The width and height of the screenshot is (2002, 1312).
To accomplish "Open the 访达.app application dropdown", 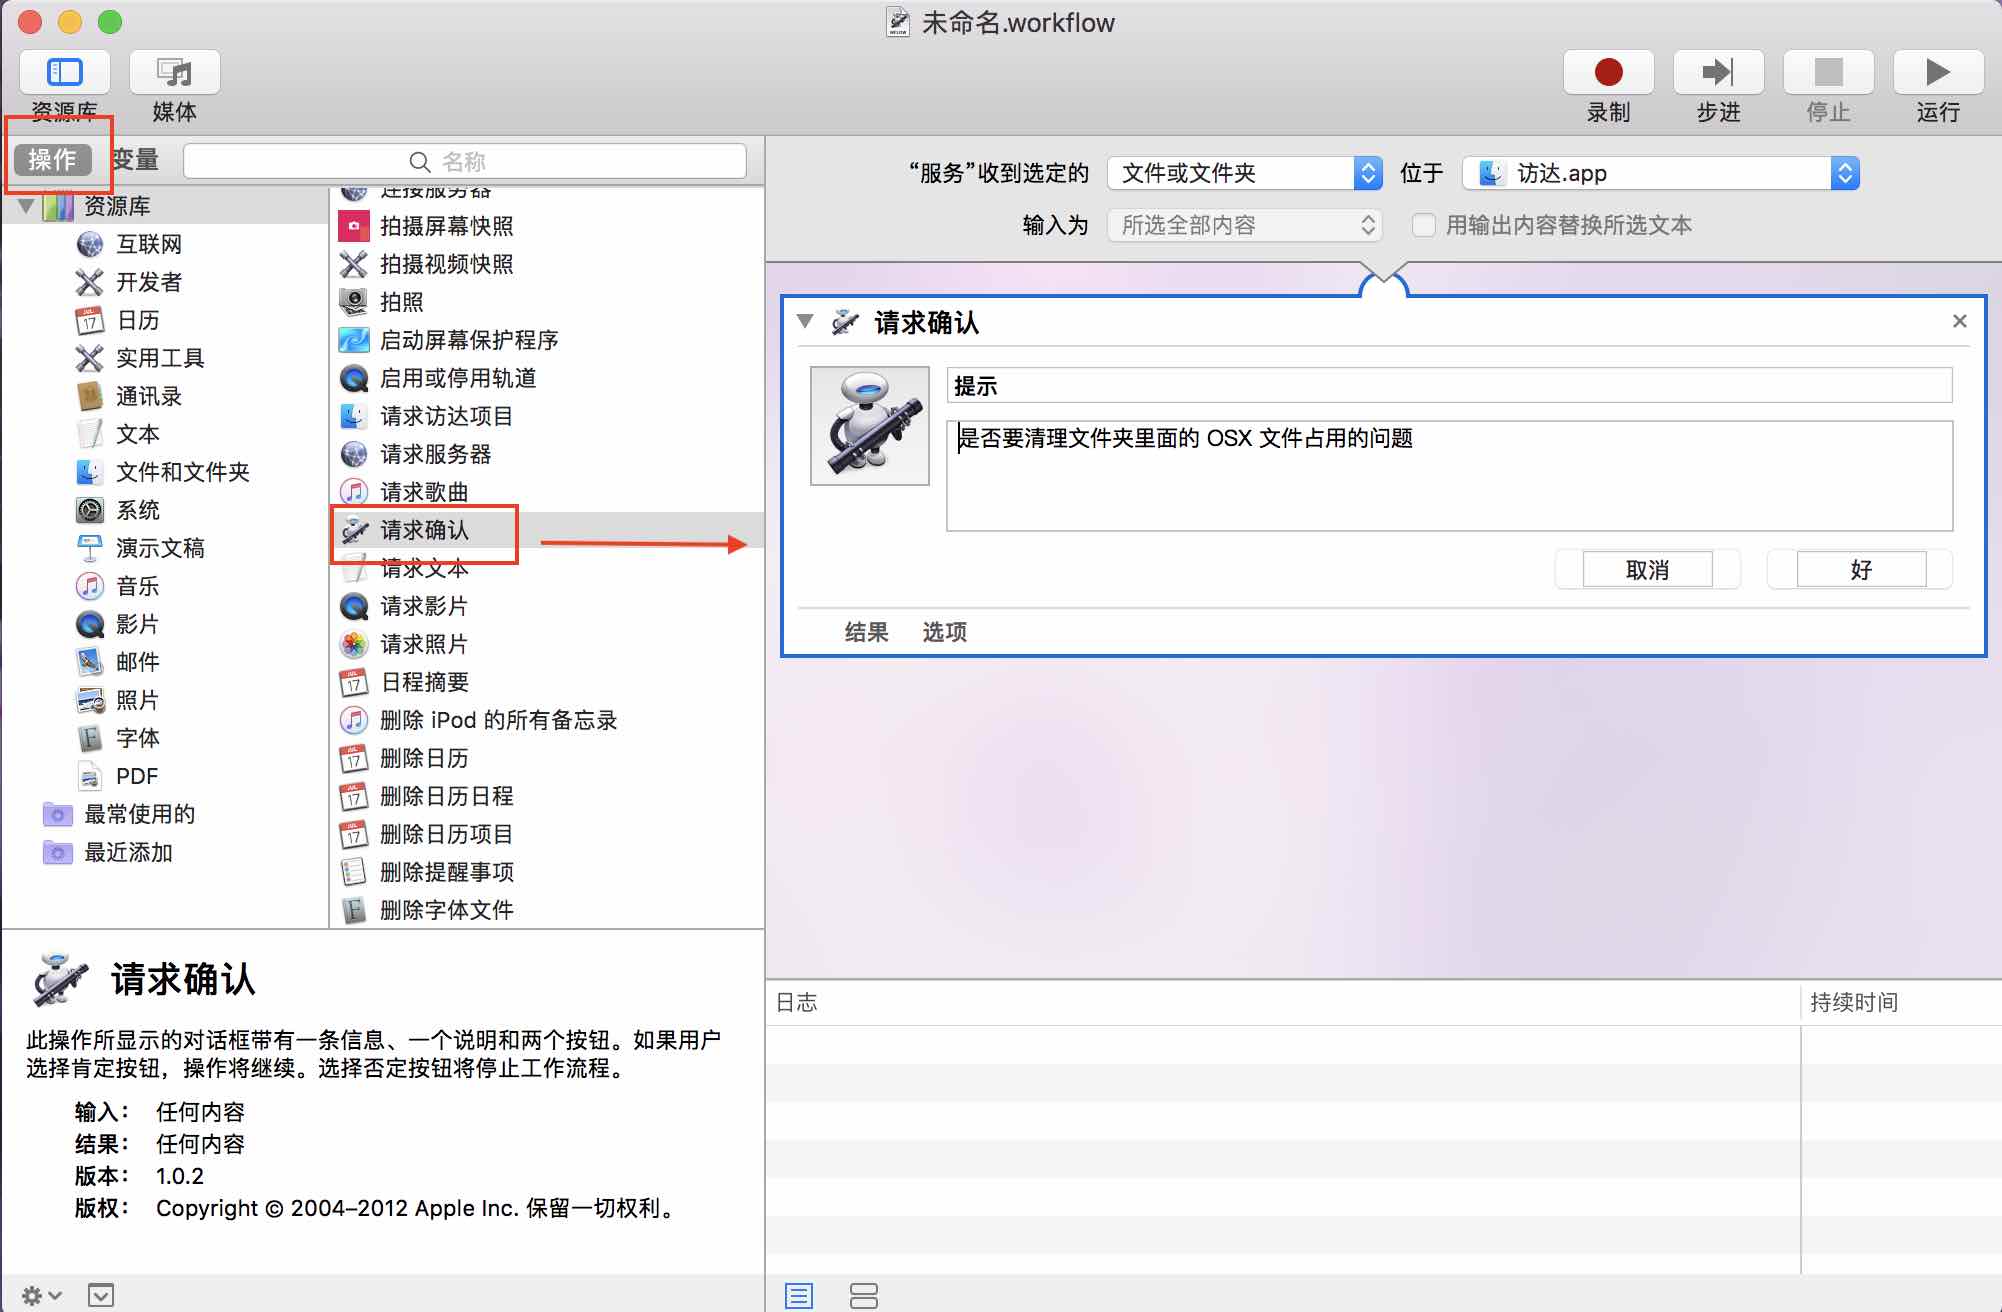I will 1660,173.
